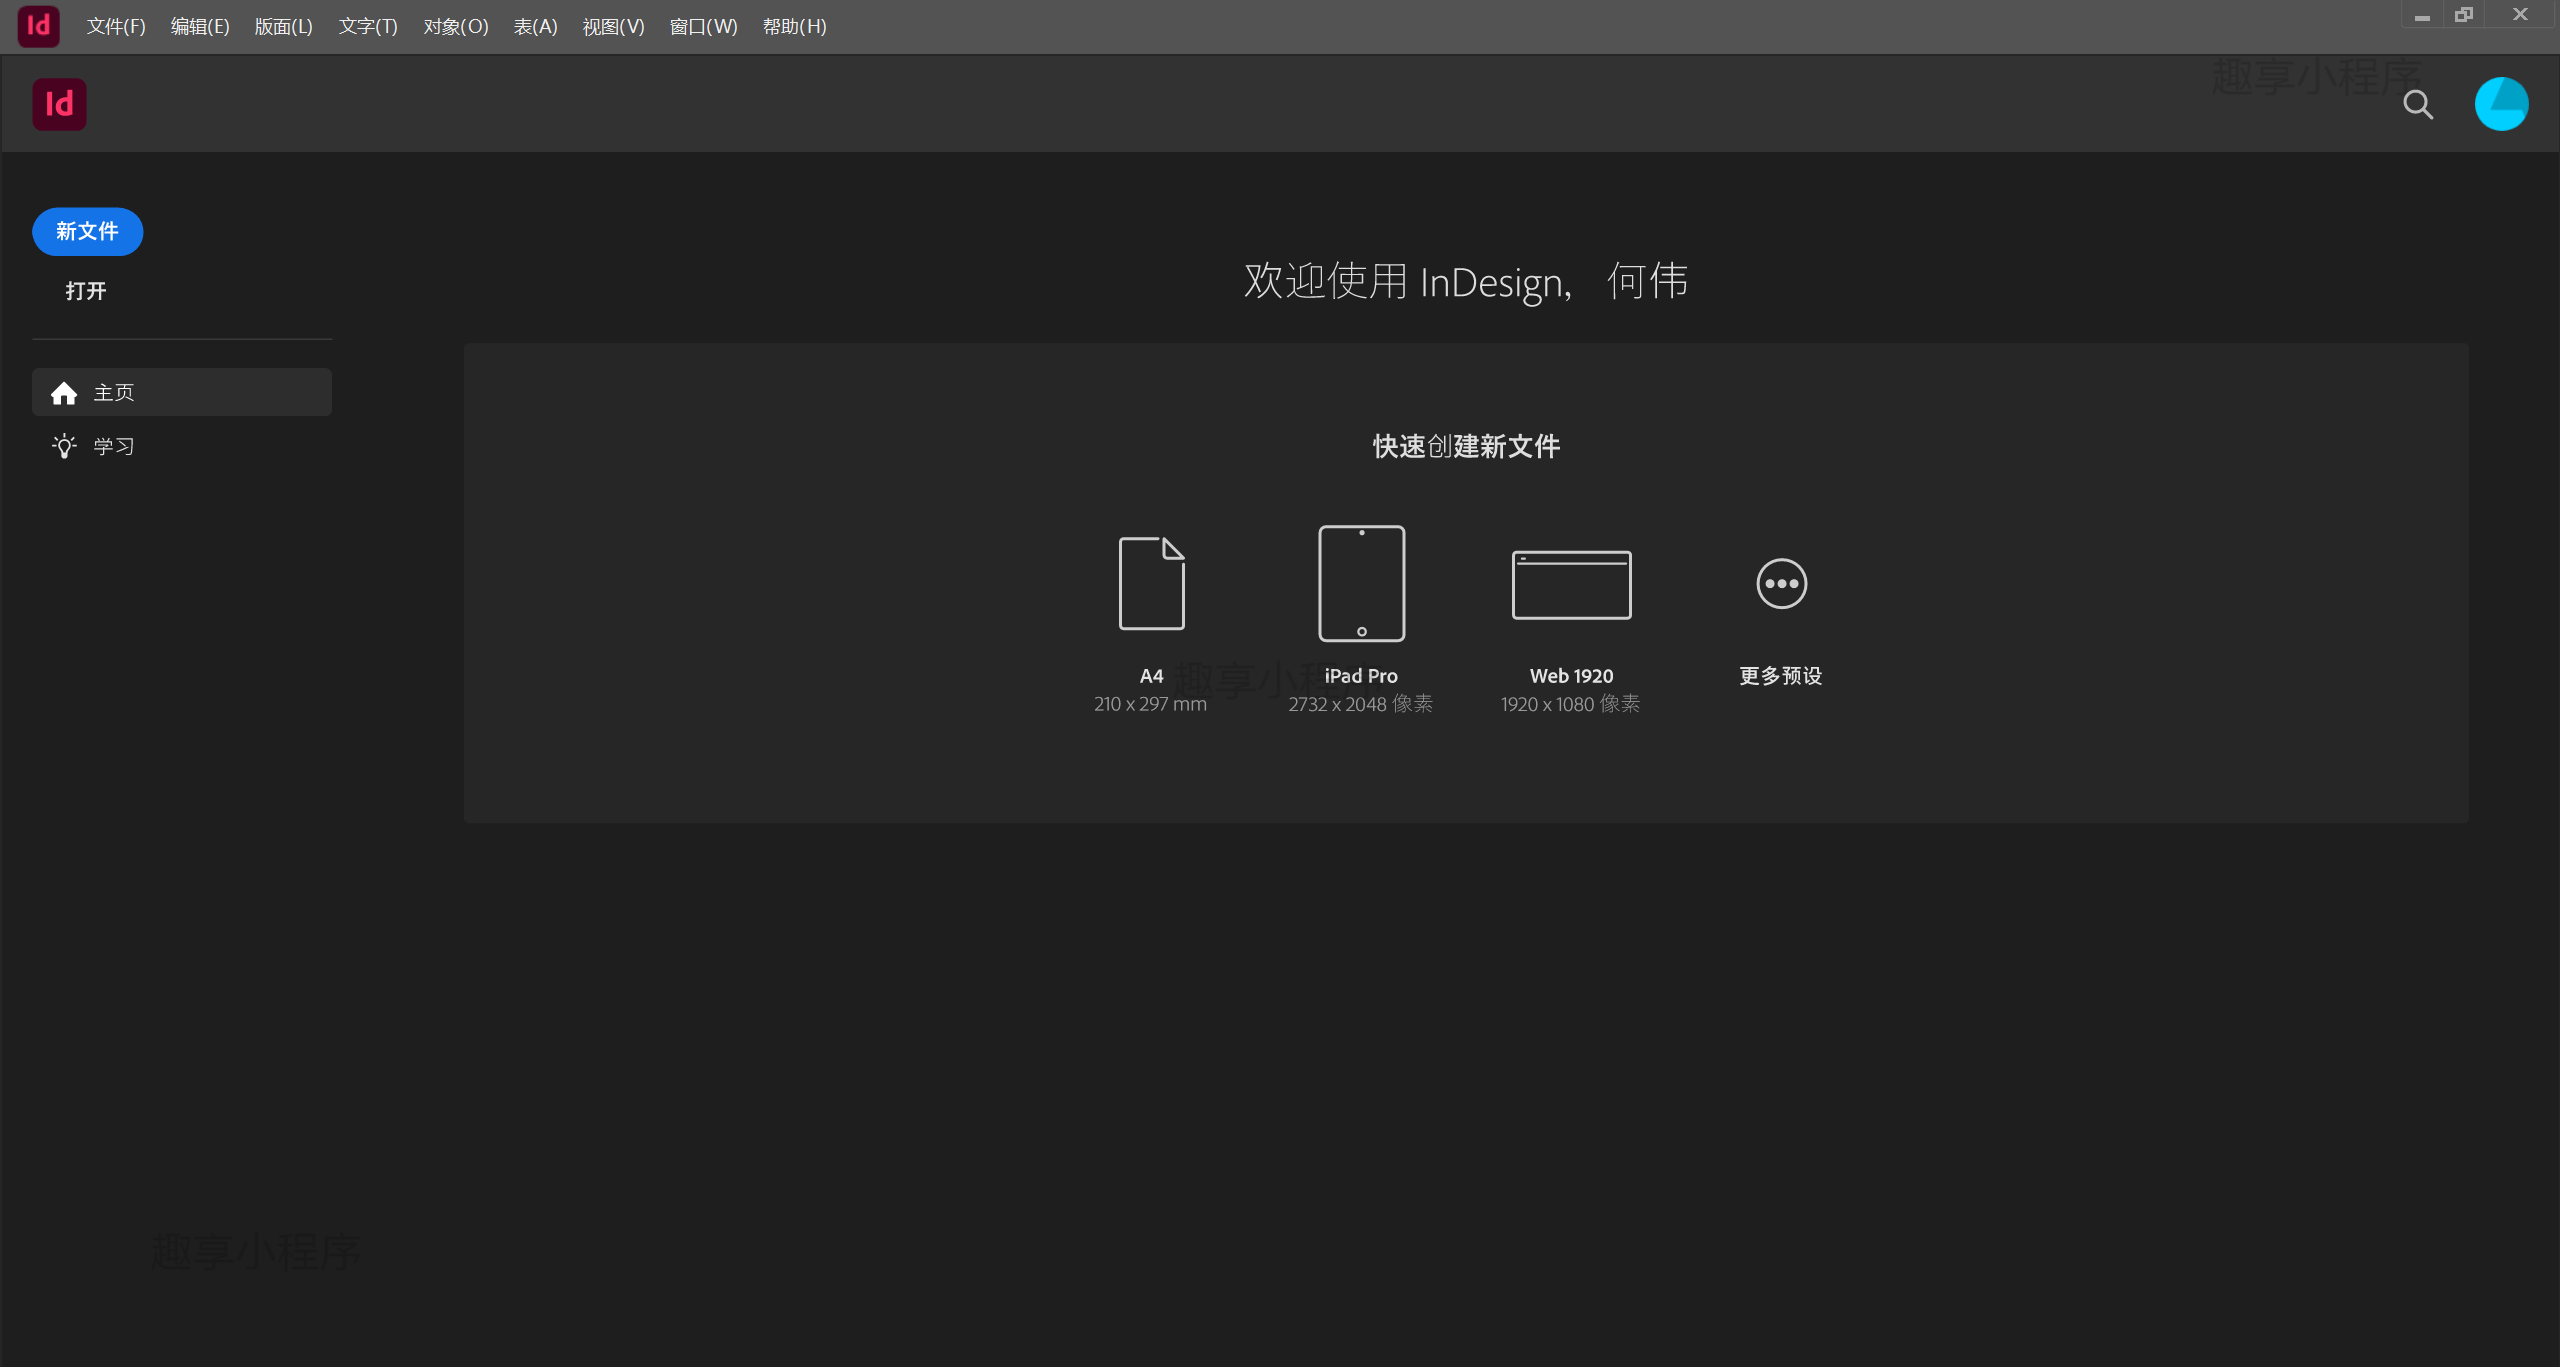Click the InDesign logo in the title bar
Screen dimensions: 2560x1367
point(38,26)
